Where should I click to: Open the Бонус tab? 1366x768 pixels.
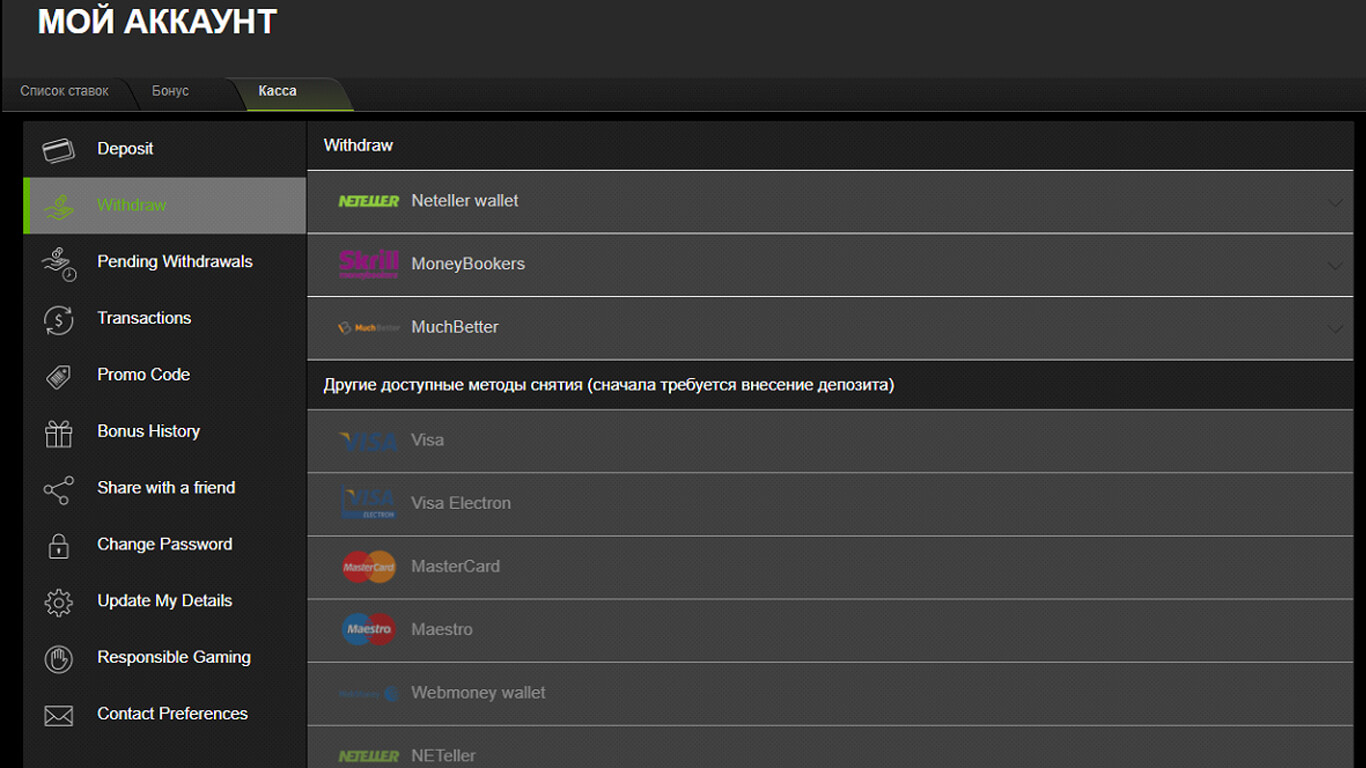[x=171, y=91]
